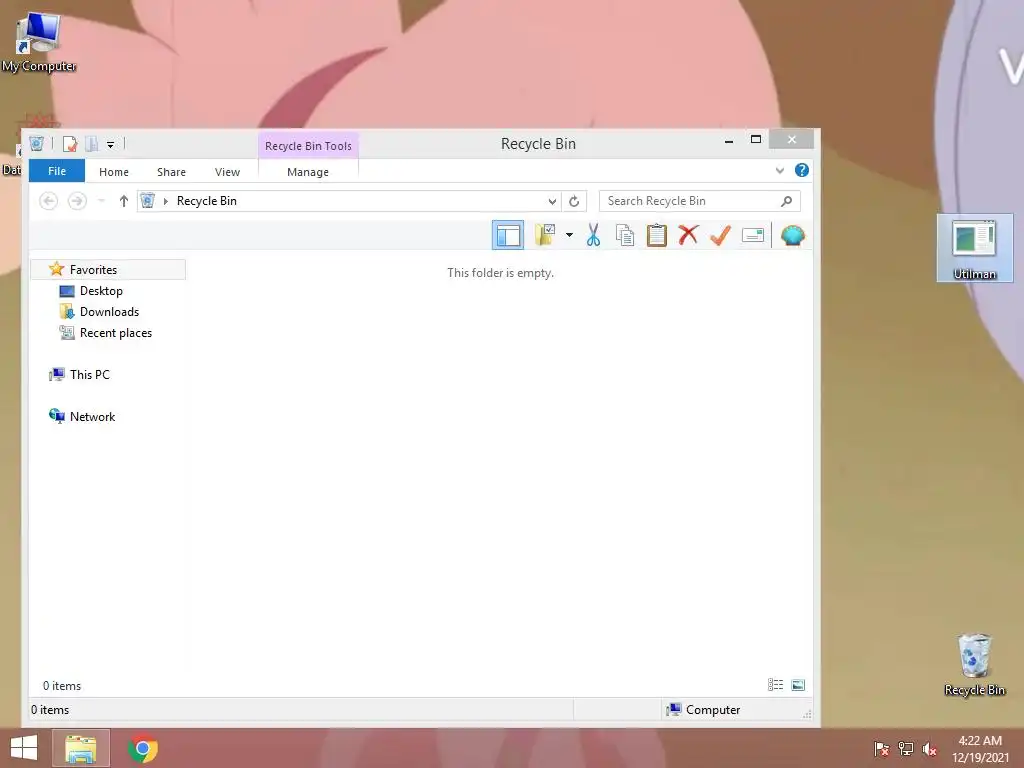Launch Google Chrome from the taskbar
Image resolution: width=1024 pixels, height=768 pixels.
click(x=142, y=748)
